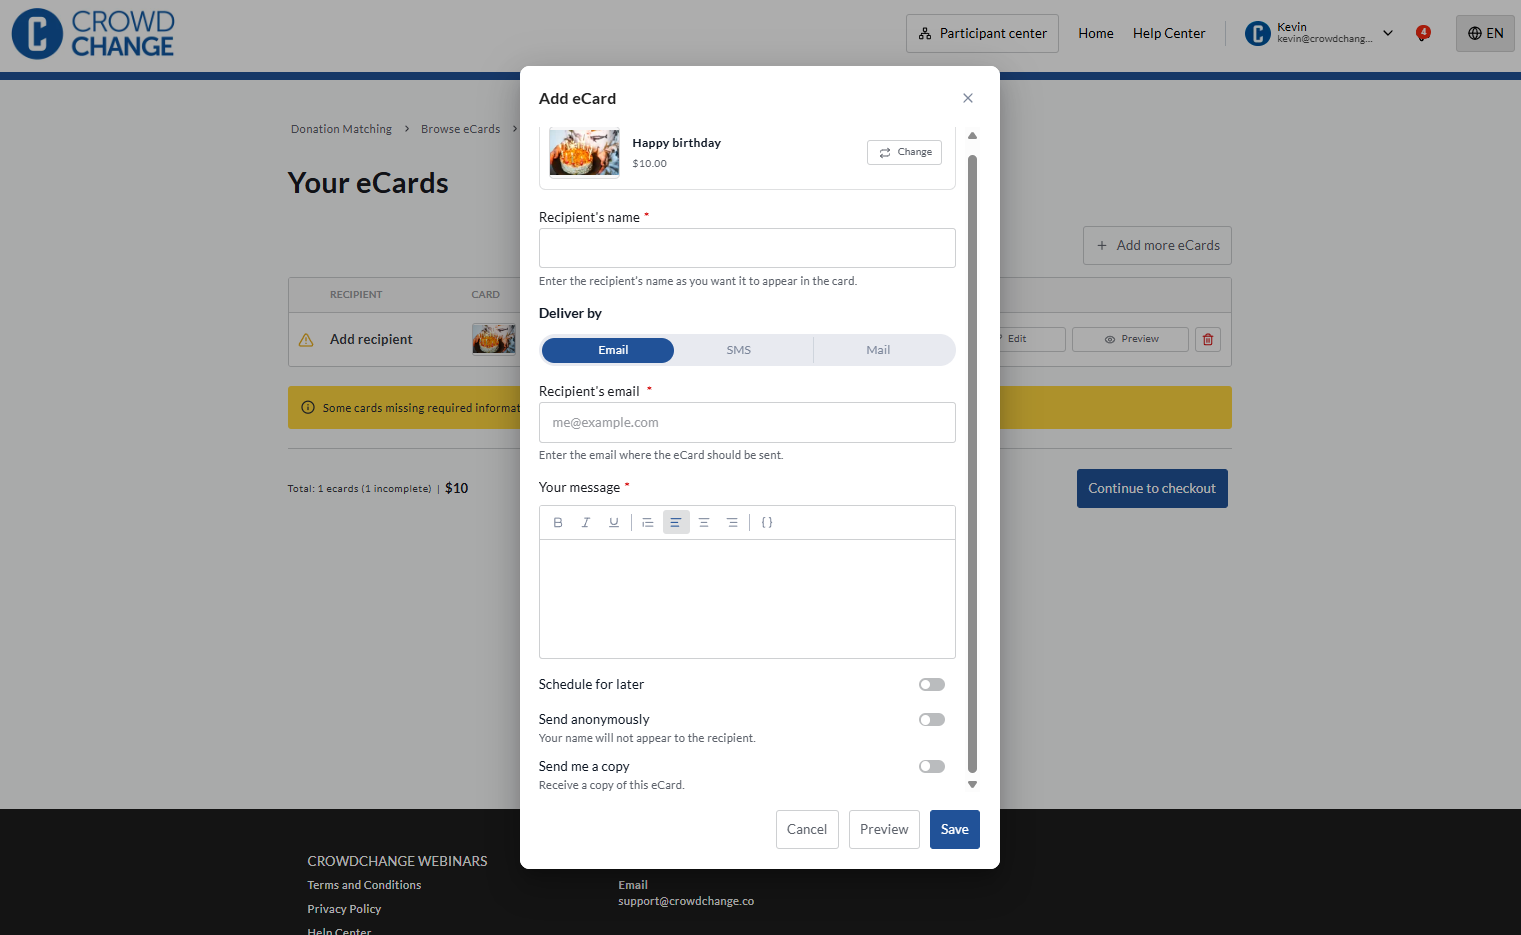
Task: Apply bold formatting in message editor
Action: tap(558, 522)
